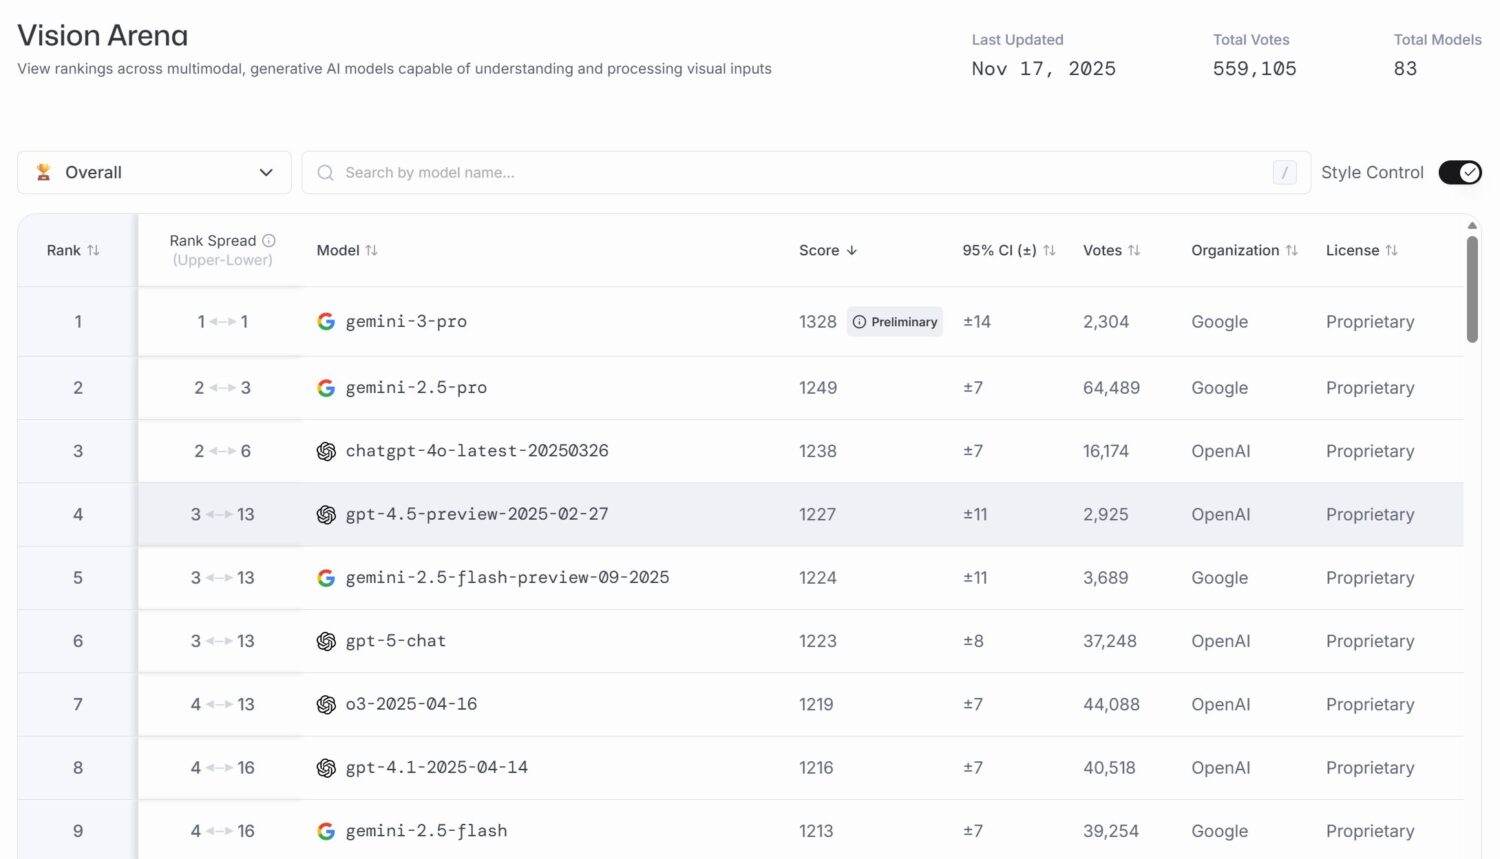Click the Google logo beside gemini-2.5-pro
This screenshot has width=1500, height=859.
(x=326, y=388)
